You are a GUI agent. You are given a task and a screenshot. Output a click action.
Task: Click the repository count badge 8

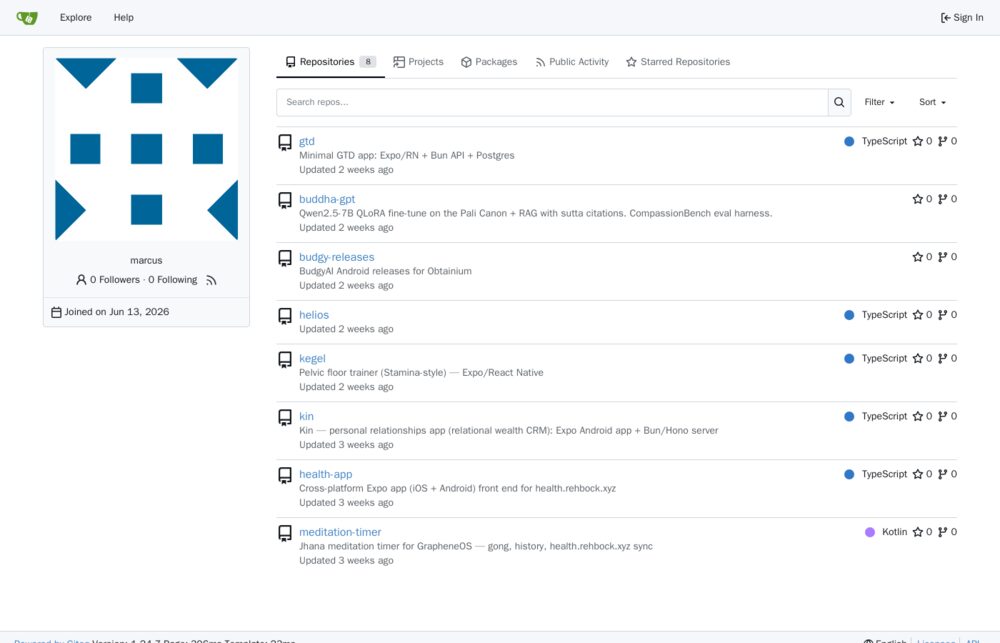click(x=368, y=62)
